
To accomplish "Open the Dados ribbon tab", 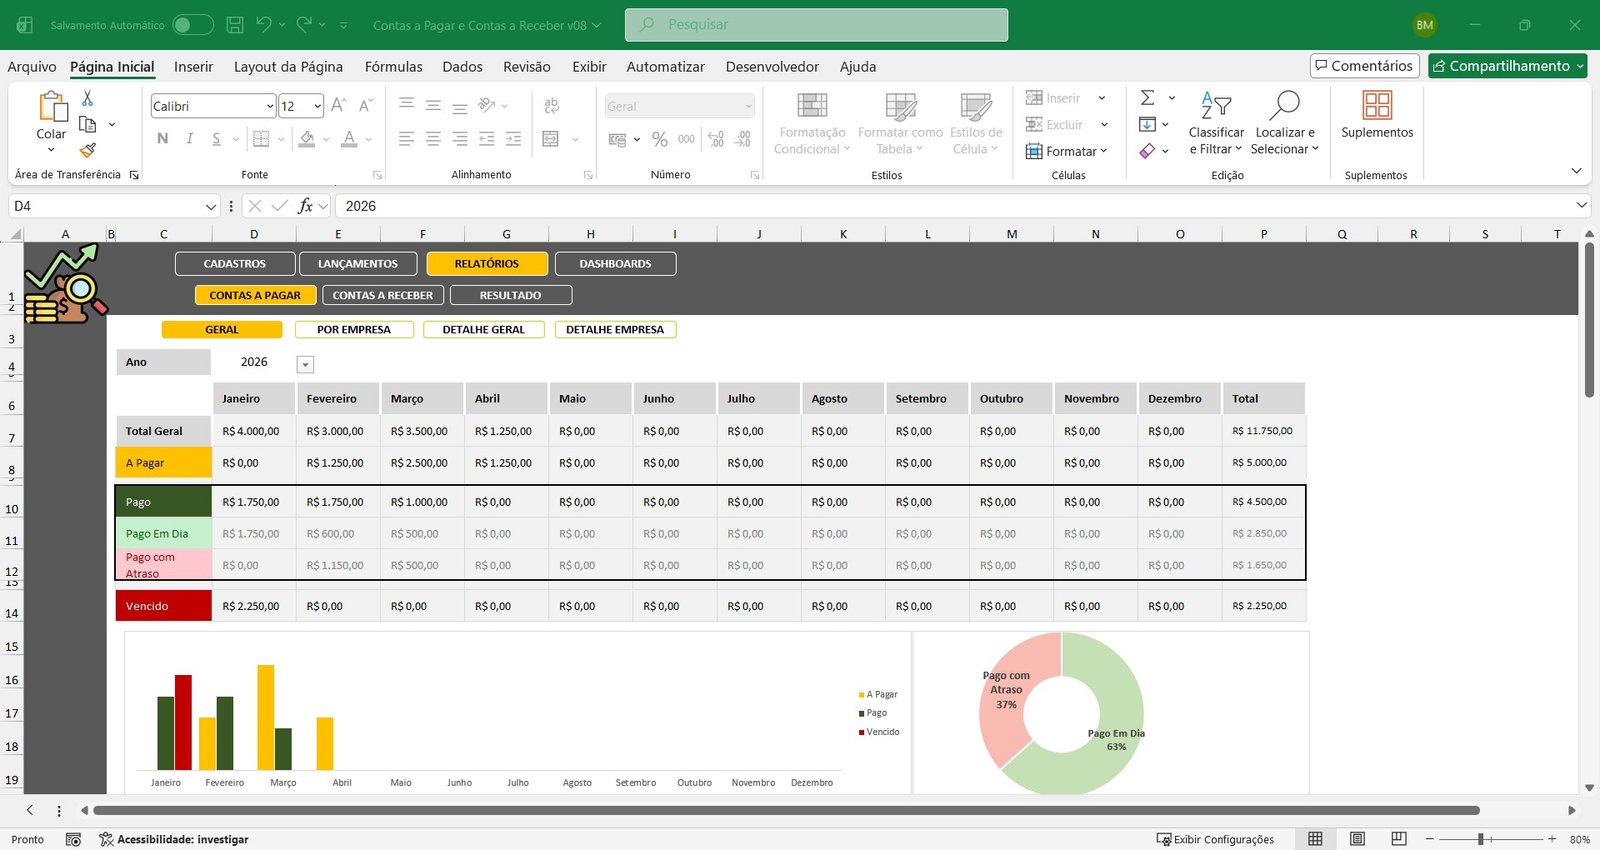I will pos(462,67).
